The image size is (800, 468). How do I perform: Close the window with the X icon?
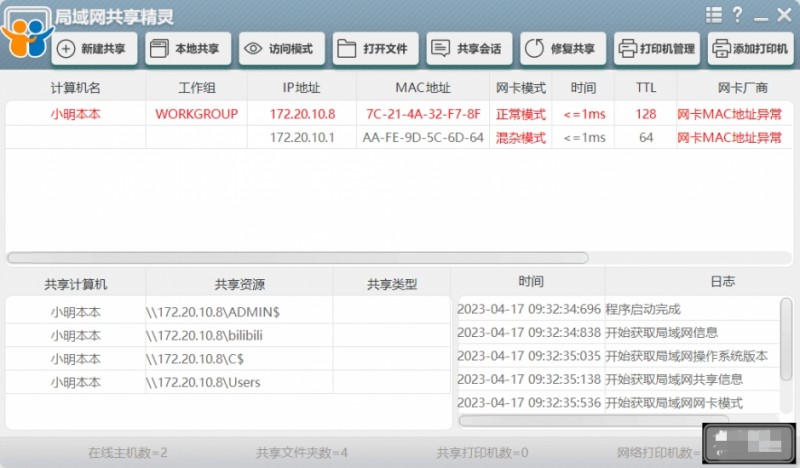coord(784,15)
